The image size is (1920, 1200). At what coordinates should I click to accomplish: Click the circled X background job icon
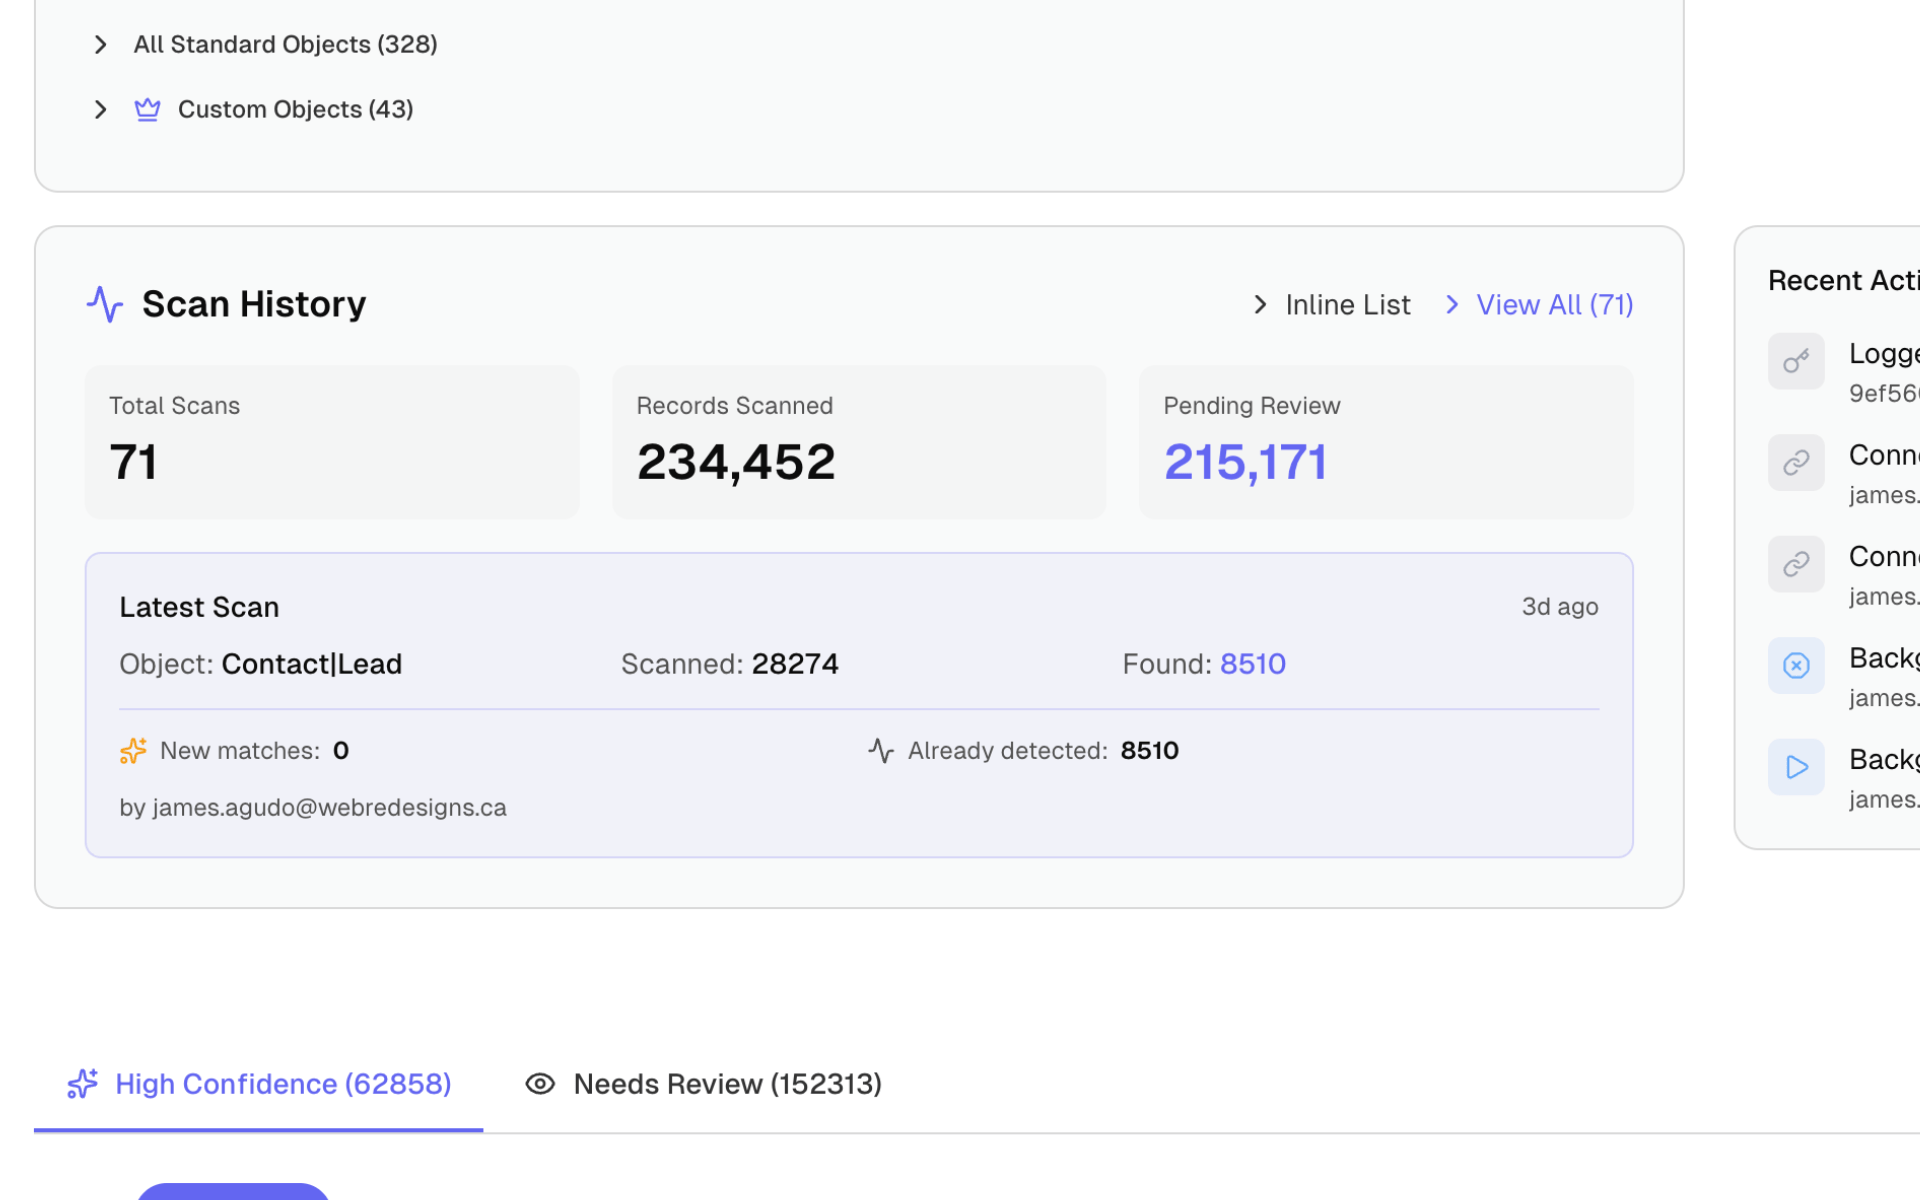pos(1796,665)
